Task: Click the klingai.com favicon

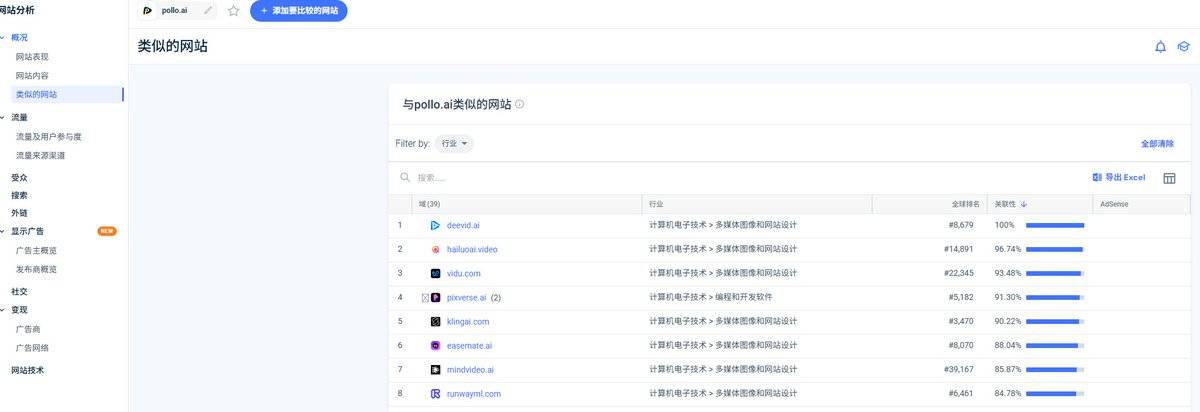Action: [x=436, y=321]
